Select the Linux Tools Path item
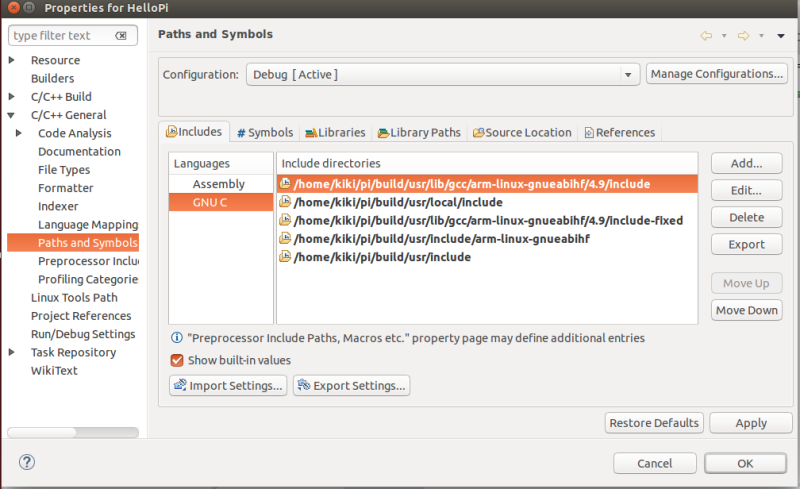Image resolution: width=800 pixels, height=489 pixels. 74,298
